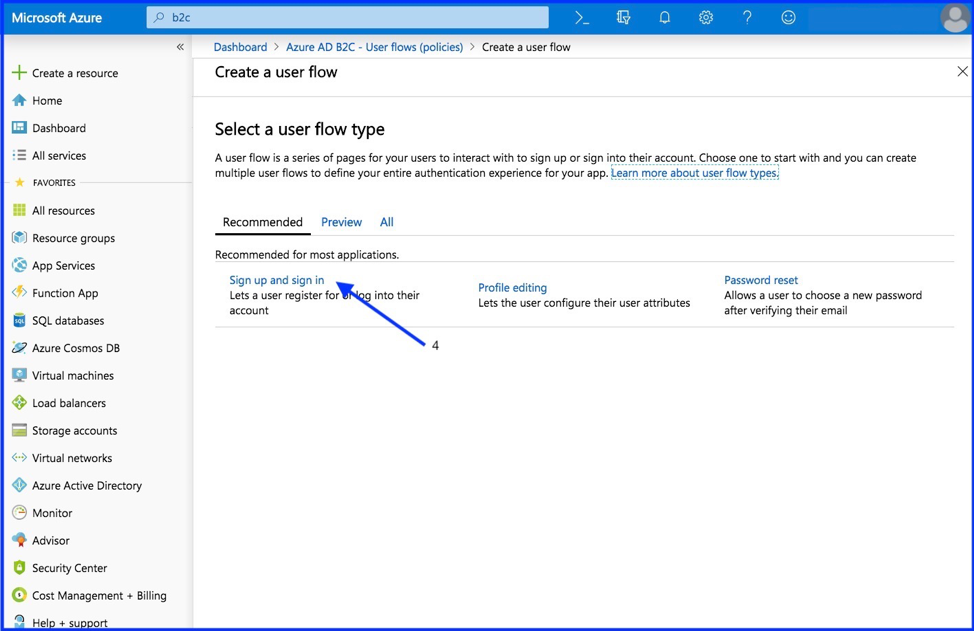The height and width of the screenshot is (631, 974).
Task: Open Dashboard from the sidebar
Action: coord(59,128)
